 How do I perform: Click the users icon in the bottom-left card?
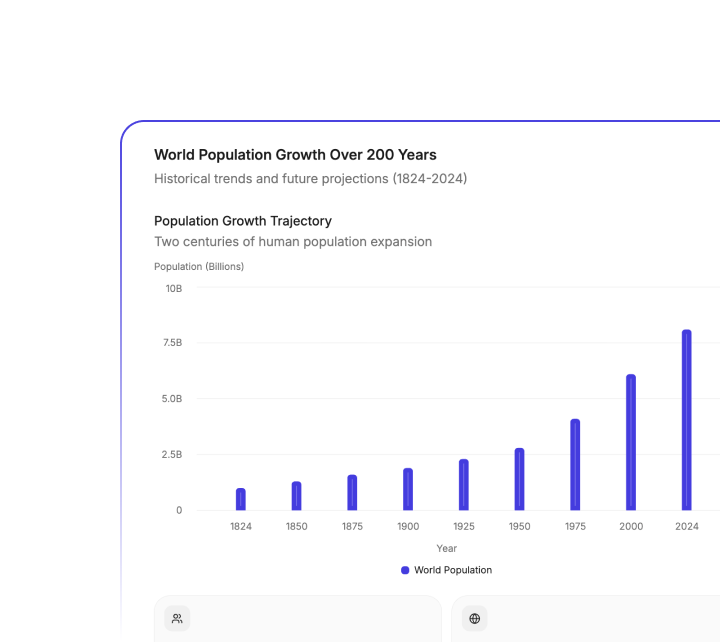[x=177, y=619]
